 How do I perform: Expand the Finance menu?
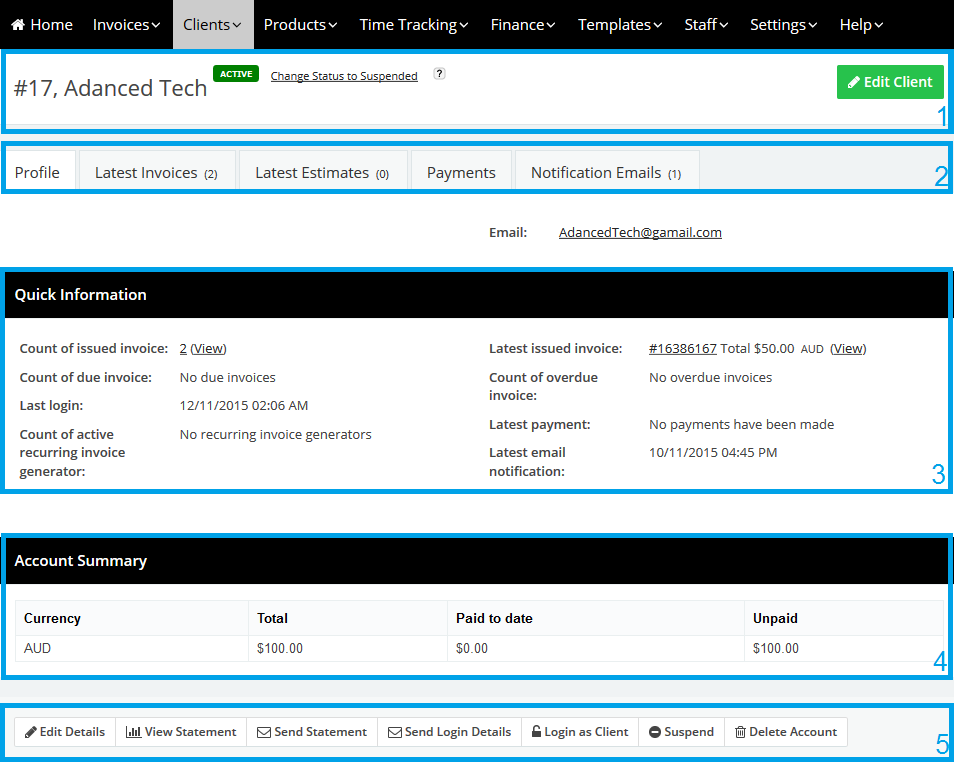[x=523, y=25]
